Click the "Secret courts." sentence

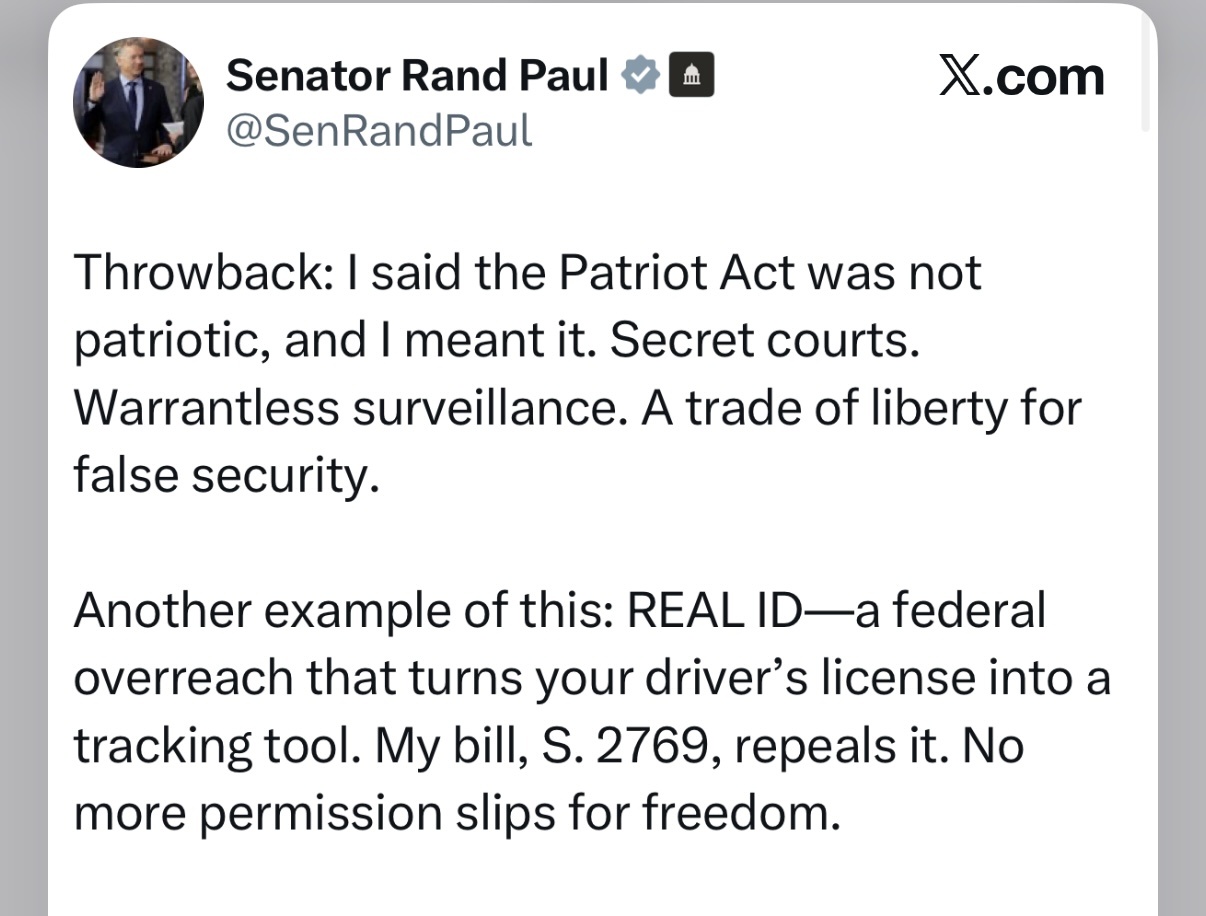[764, 341]
